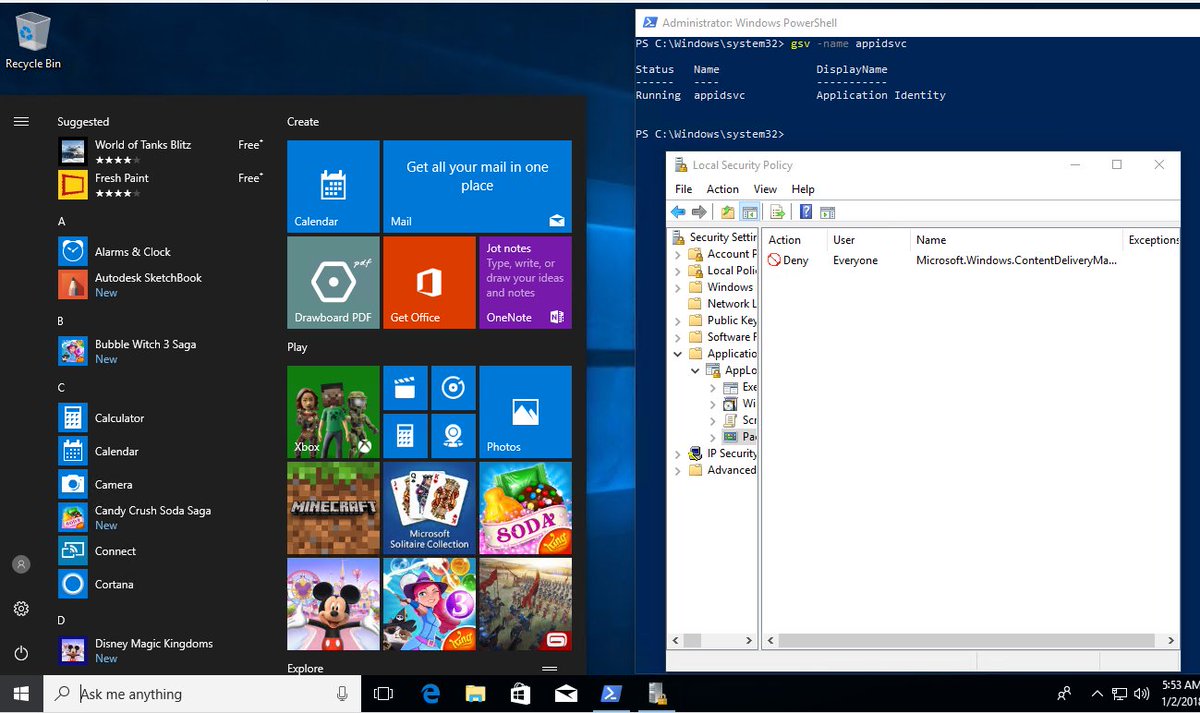
Task: Open the View menu
Action: coord(765,189)
